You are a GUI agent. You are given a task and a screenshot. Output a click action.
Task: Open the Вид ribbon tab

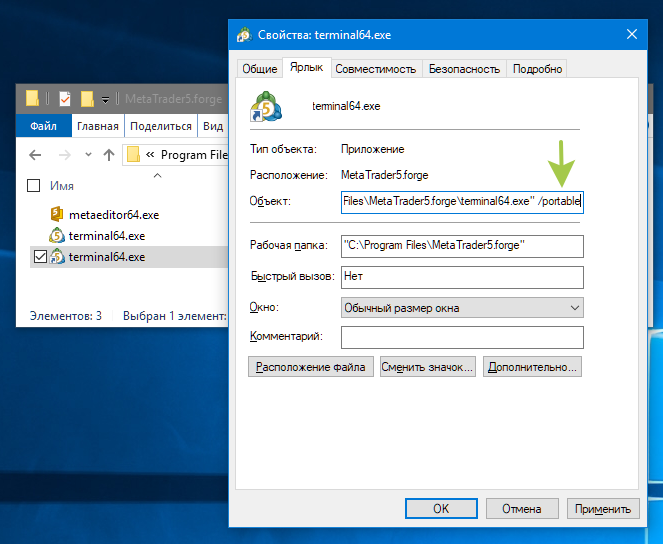213,126
